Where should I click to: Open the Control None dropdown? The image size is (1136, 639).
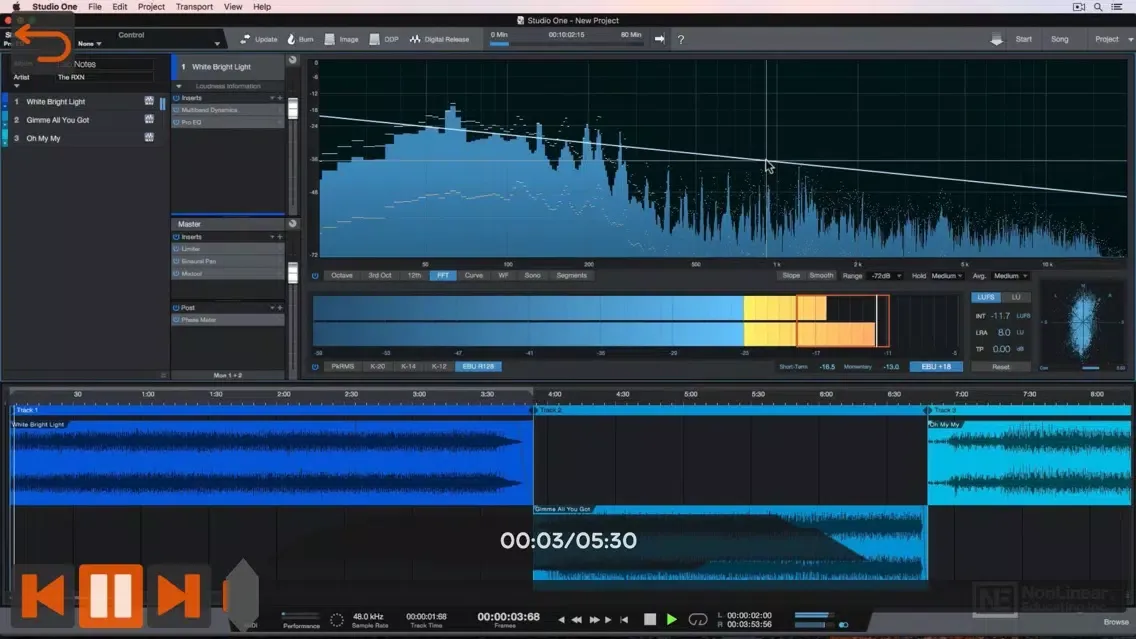pyautogui.click(x=90, y=43)
